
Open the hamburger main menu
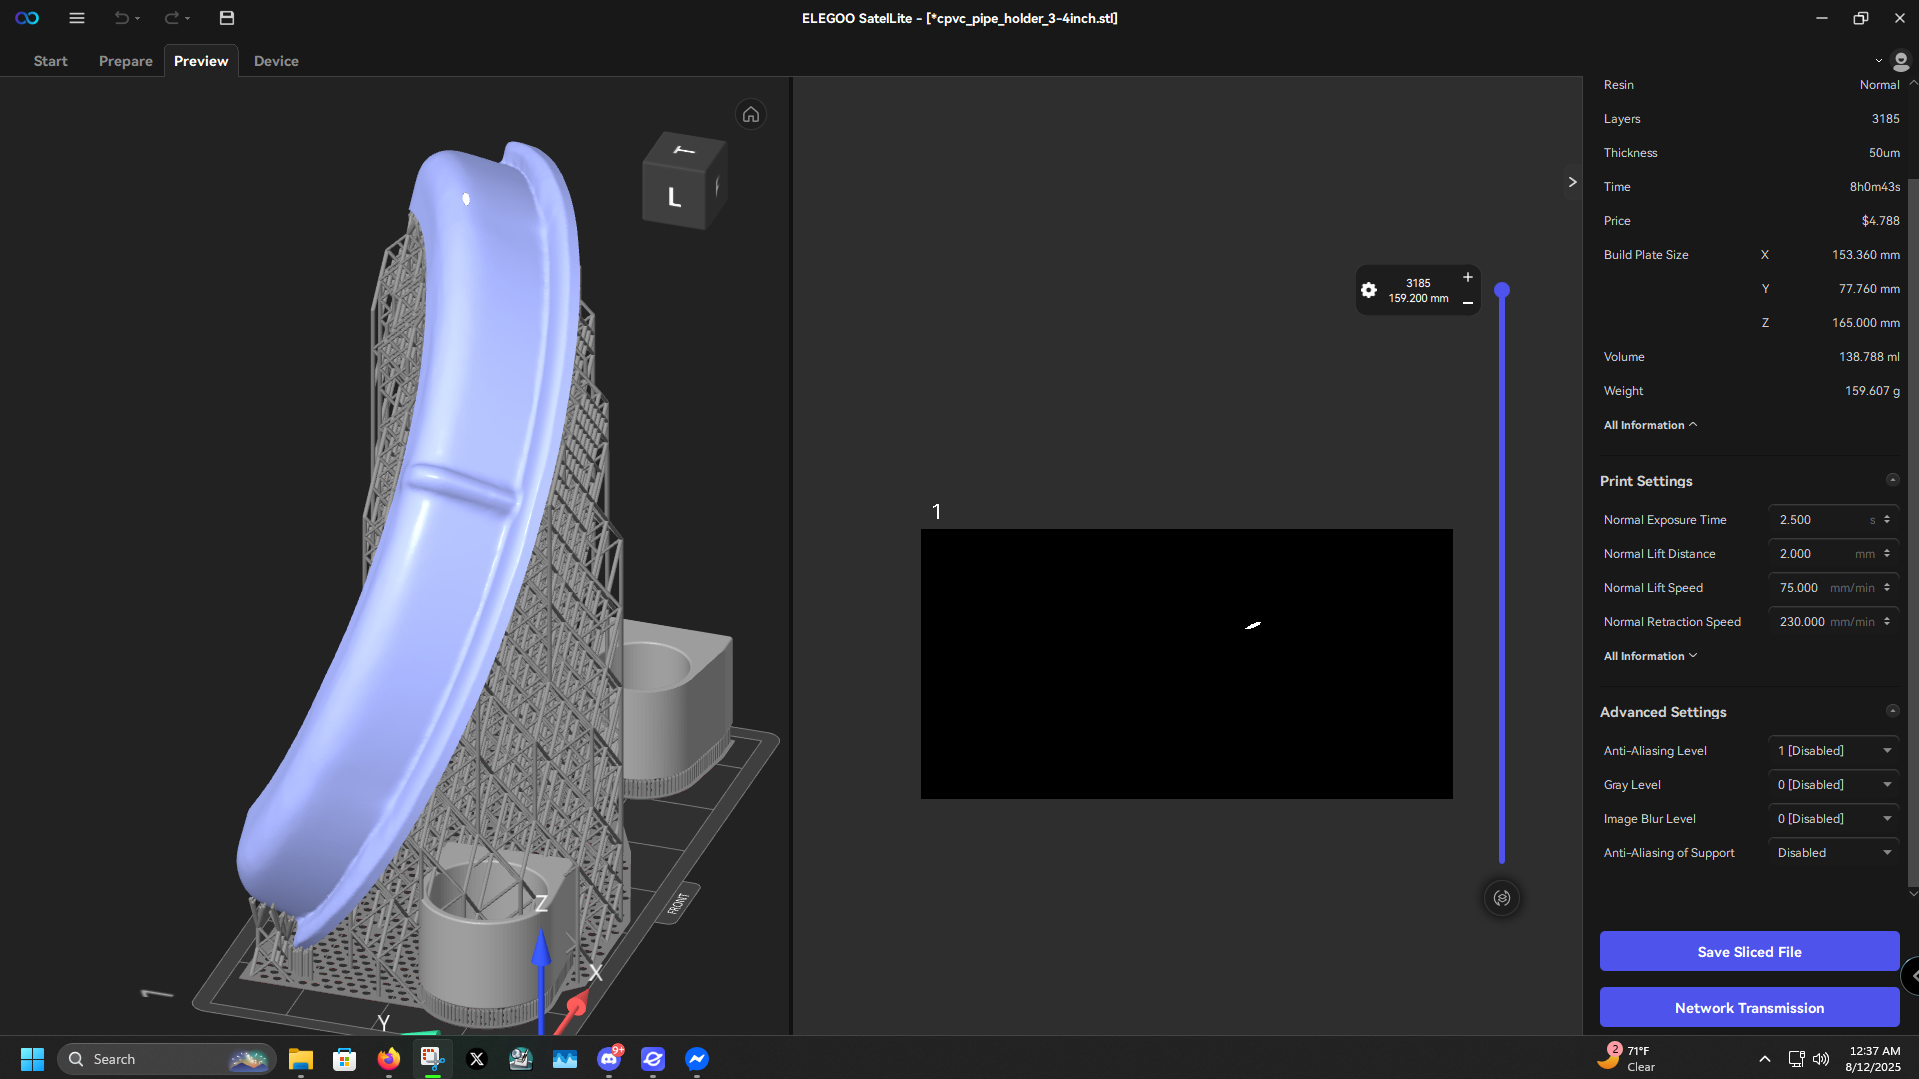[x=76, y=18]
